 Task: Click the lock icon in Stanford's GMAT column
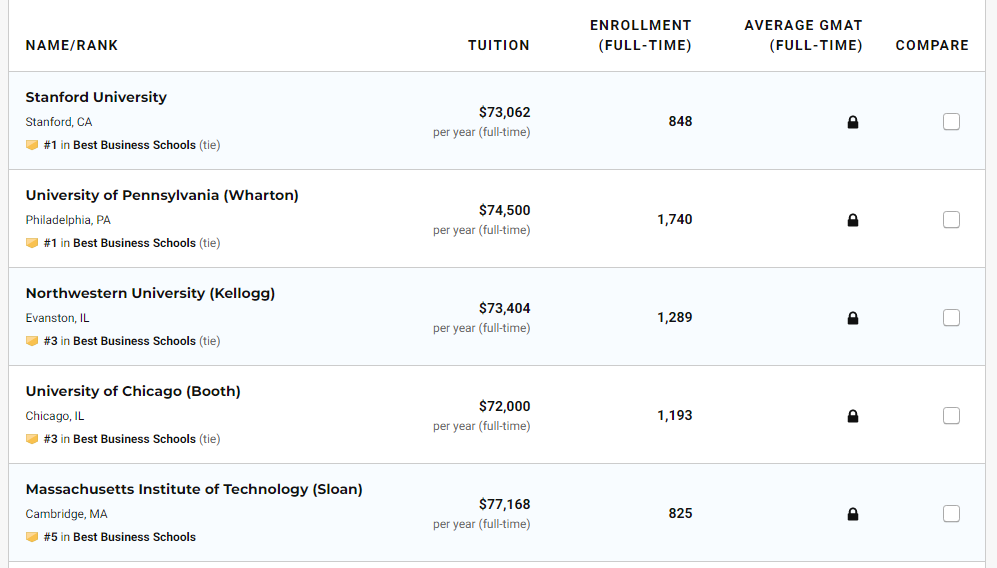point(853,122)
